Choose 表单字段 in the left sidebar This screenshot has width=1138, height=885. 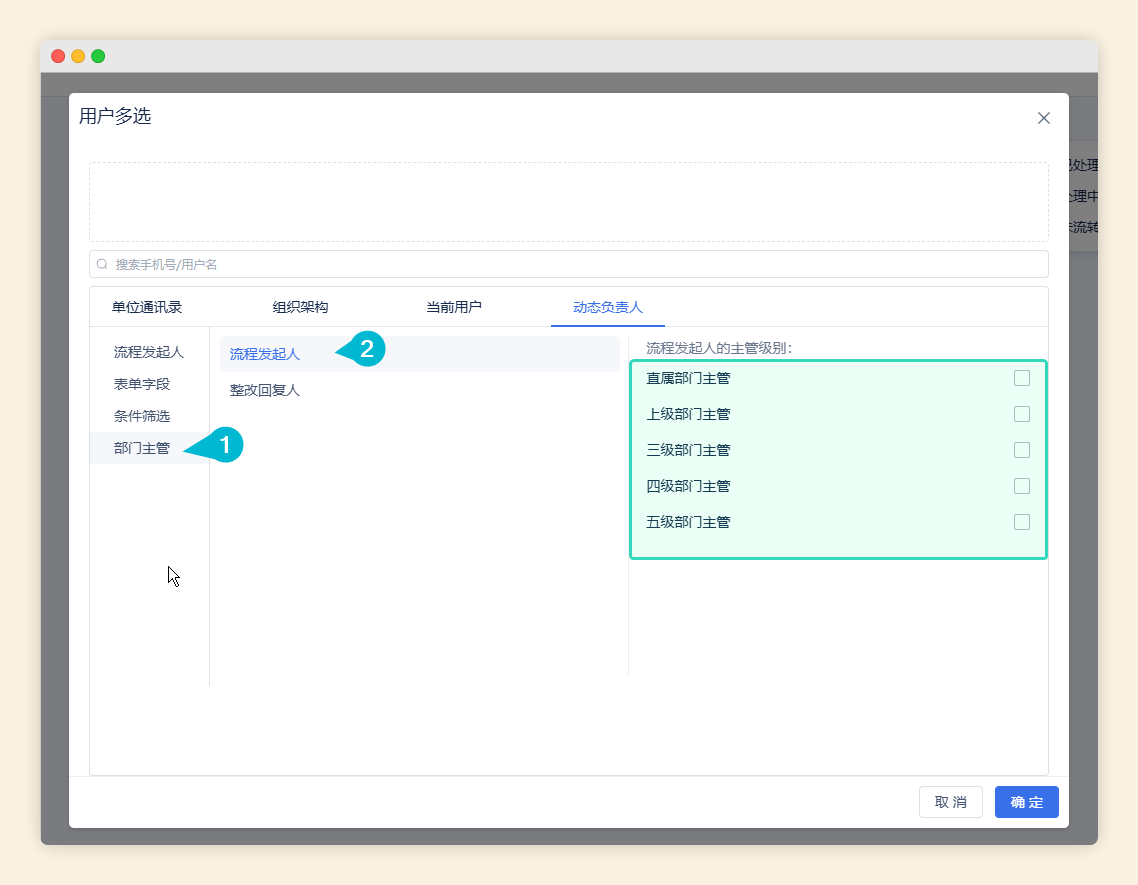click(142, 384)
